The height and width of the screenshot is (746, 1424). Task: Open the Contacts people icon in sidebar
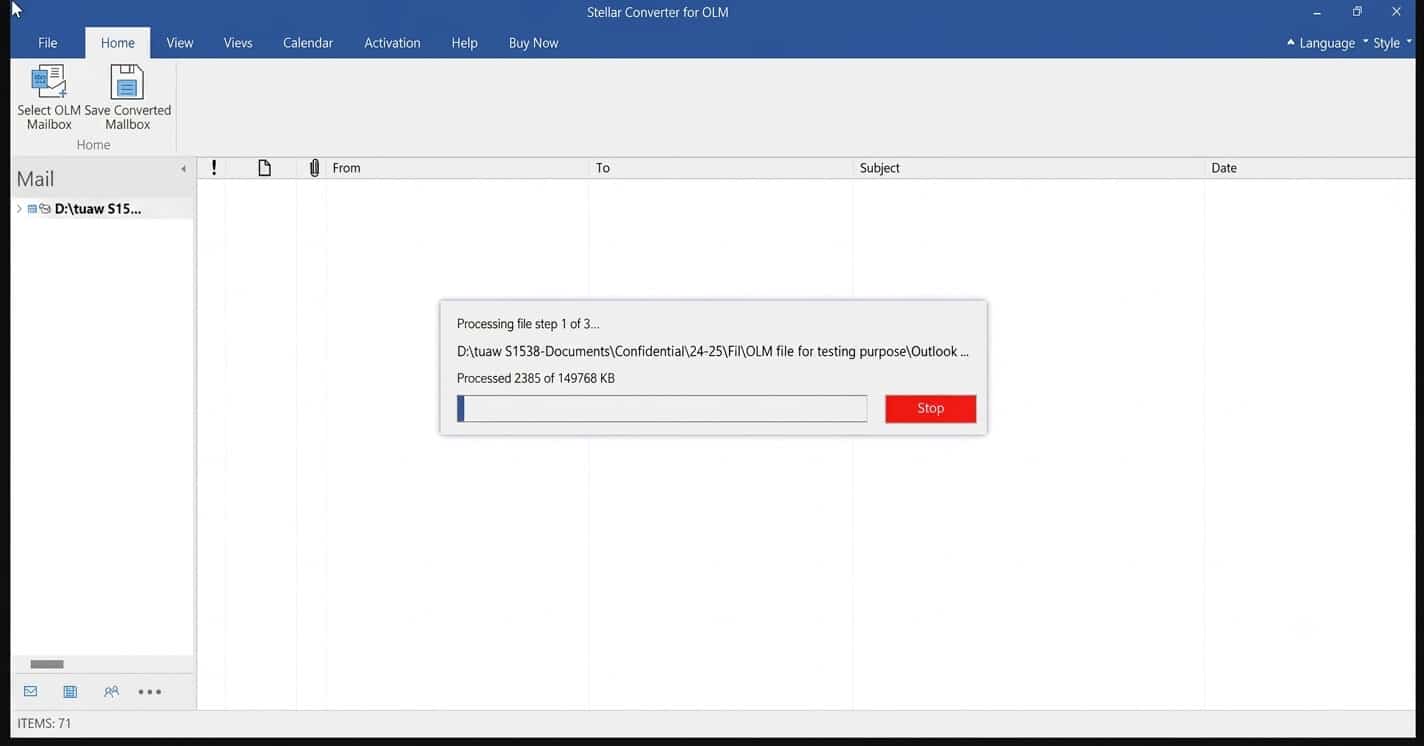(x=111, y=691)
